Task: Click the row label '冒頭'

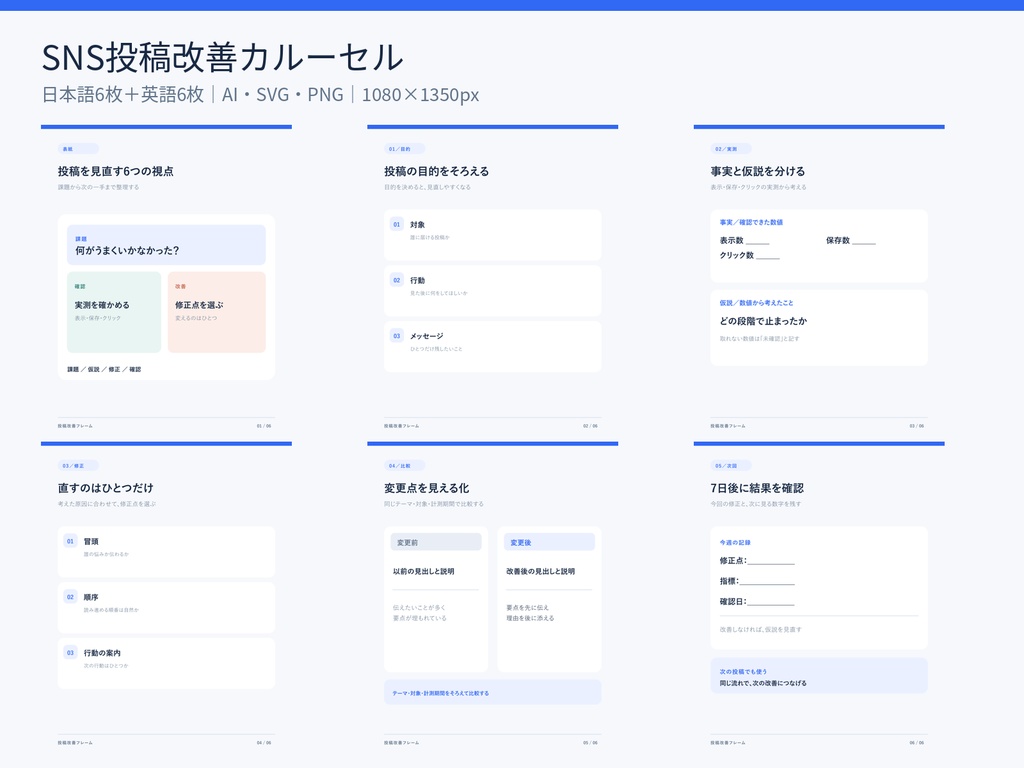Action: 91,541
